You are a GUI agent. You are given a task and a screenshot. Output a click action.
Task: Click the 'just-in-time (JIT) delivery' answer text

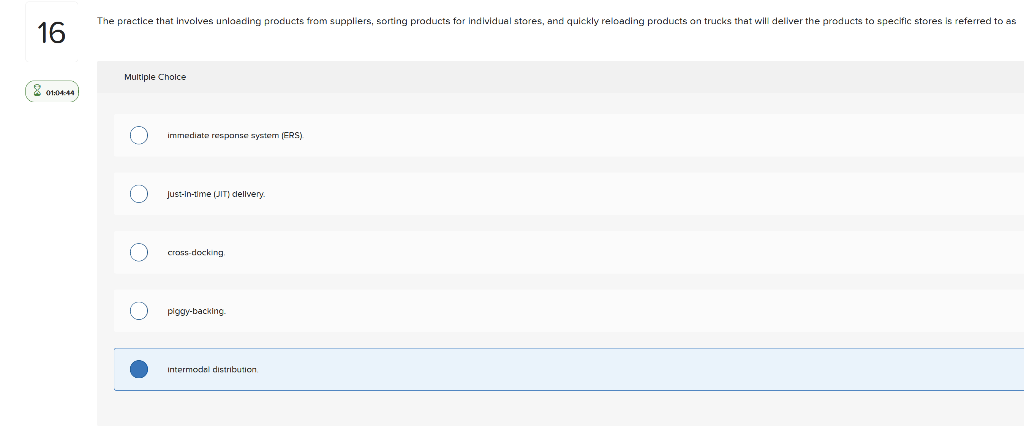pos(216,195)
